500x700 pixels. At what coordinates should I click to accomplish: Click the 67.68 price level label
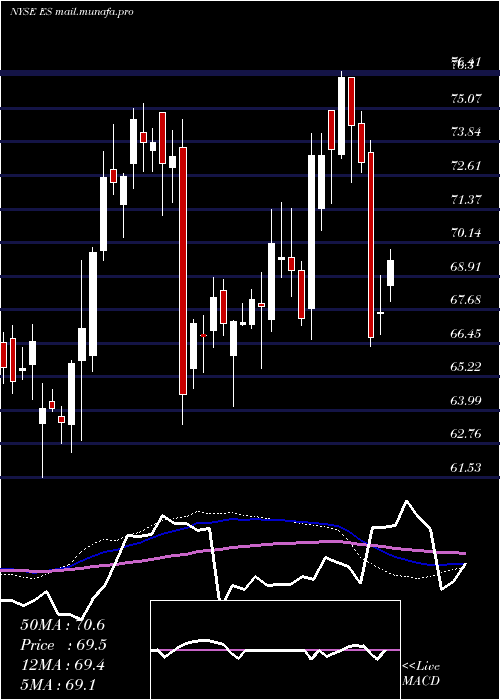467,300
